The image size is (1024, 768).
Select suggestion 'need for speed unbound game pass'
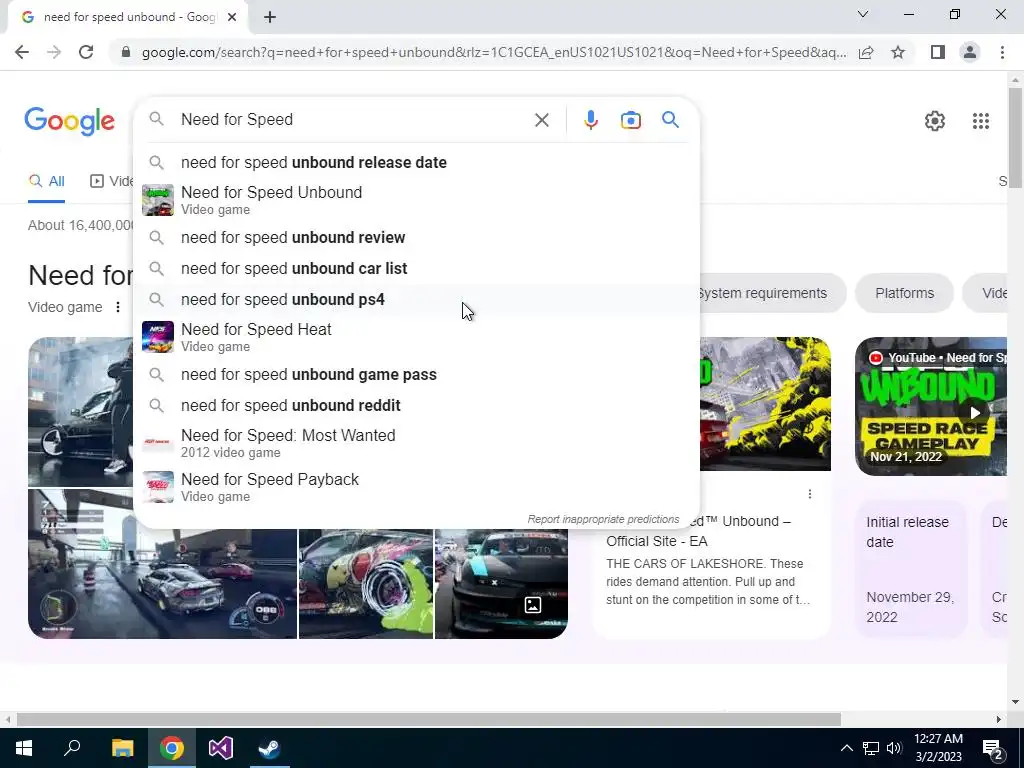tap(417, 375)
